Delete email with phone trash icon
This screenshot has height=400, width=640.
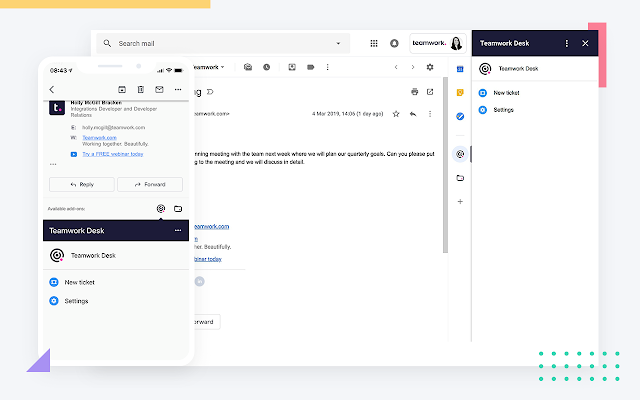[140, 89]
